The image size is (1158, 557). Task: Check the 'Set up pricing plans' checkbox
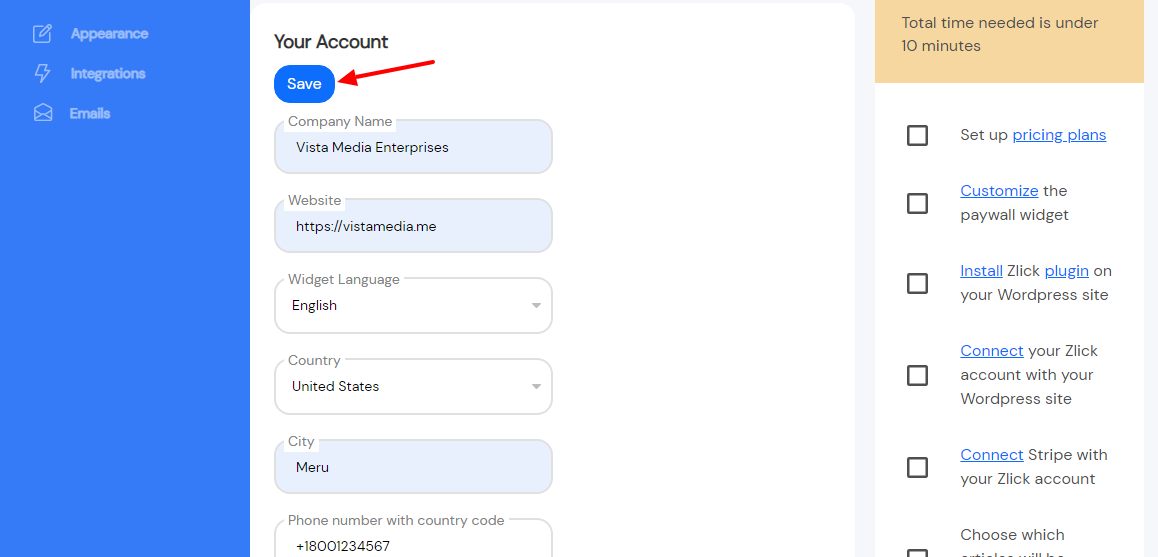point(917,135)
